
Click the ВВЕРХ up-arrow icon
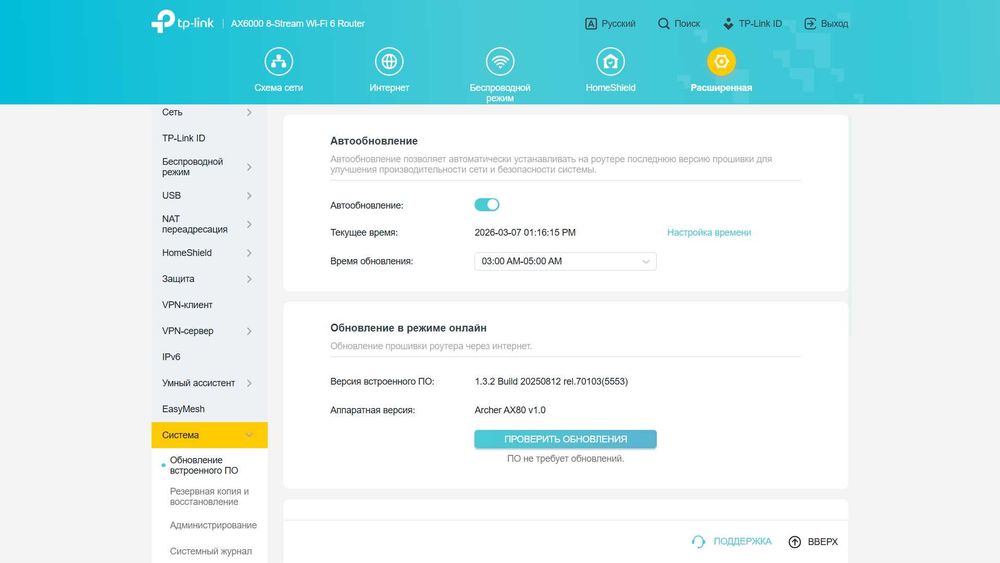[795, 541]
